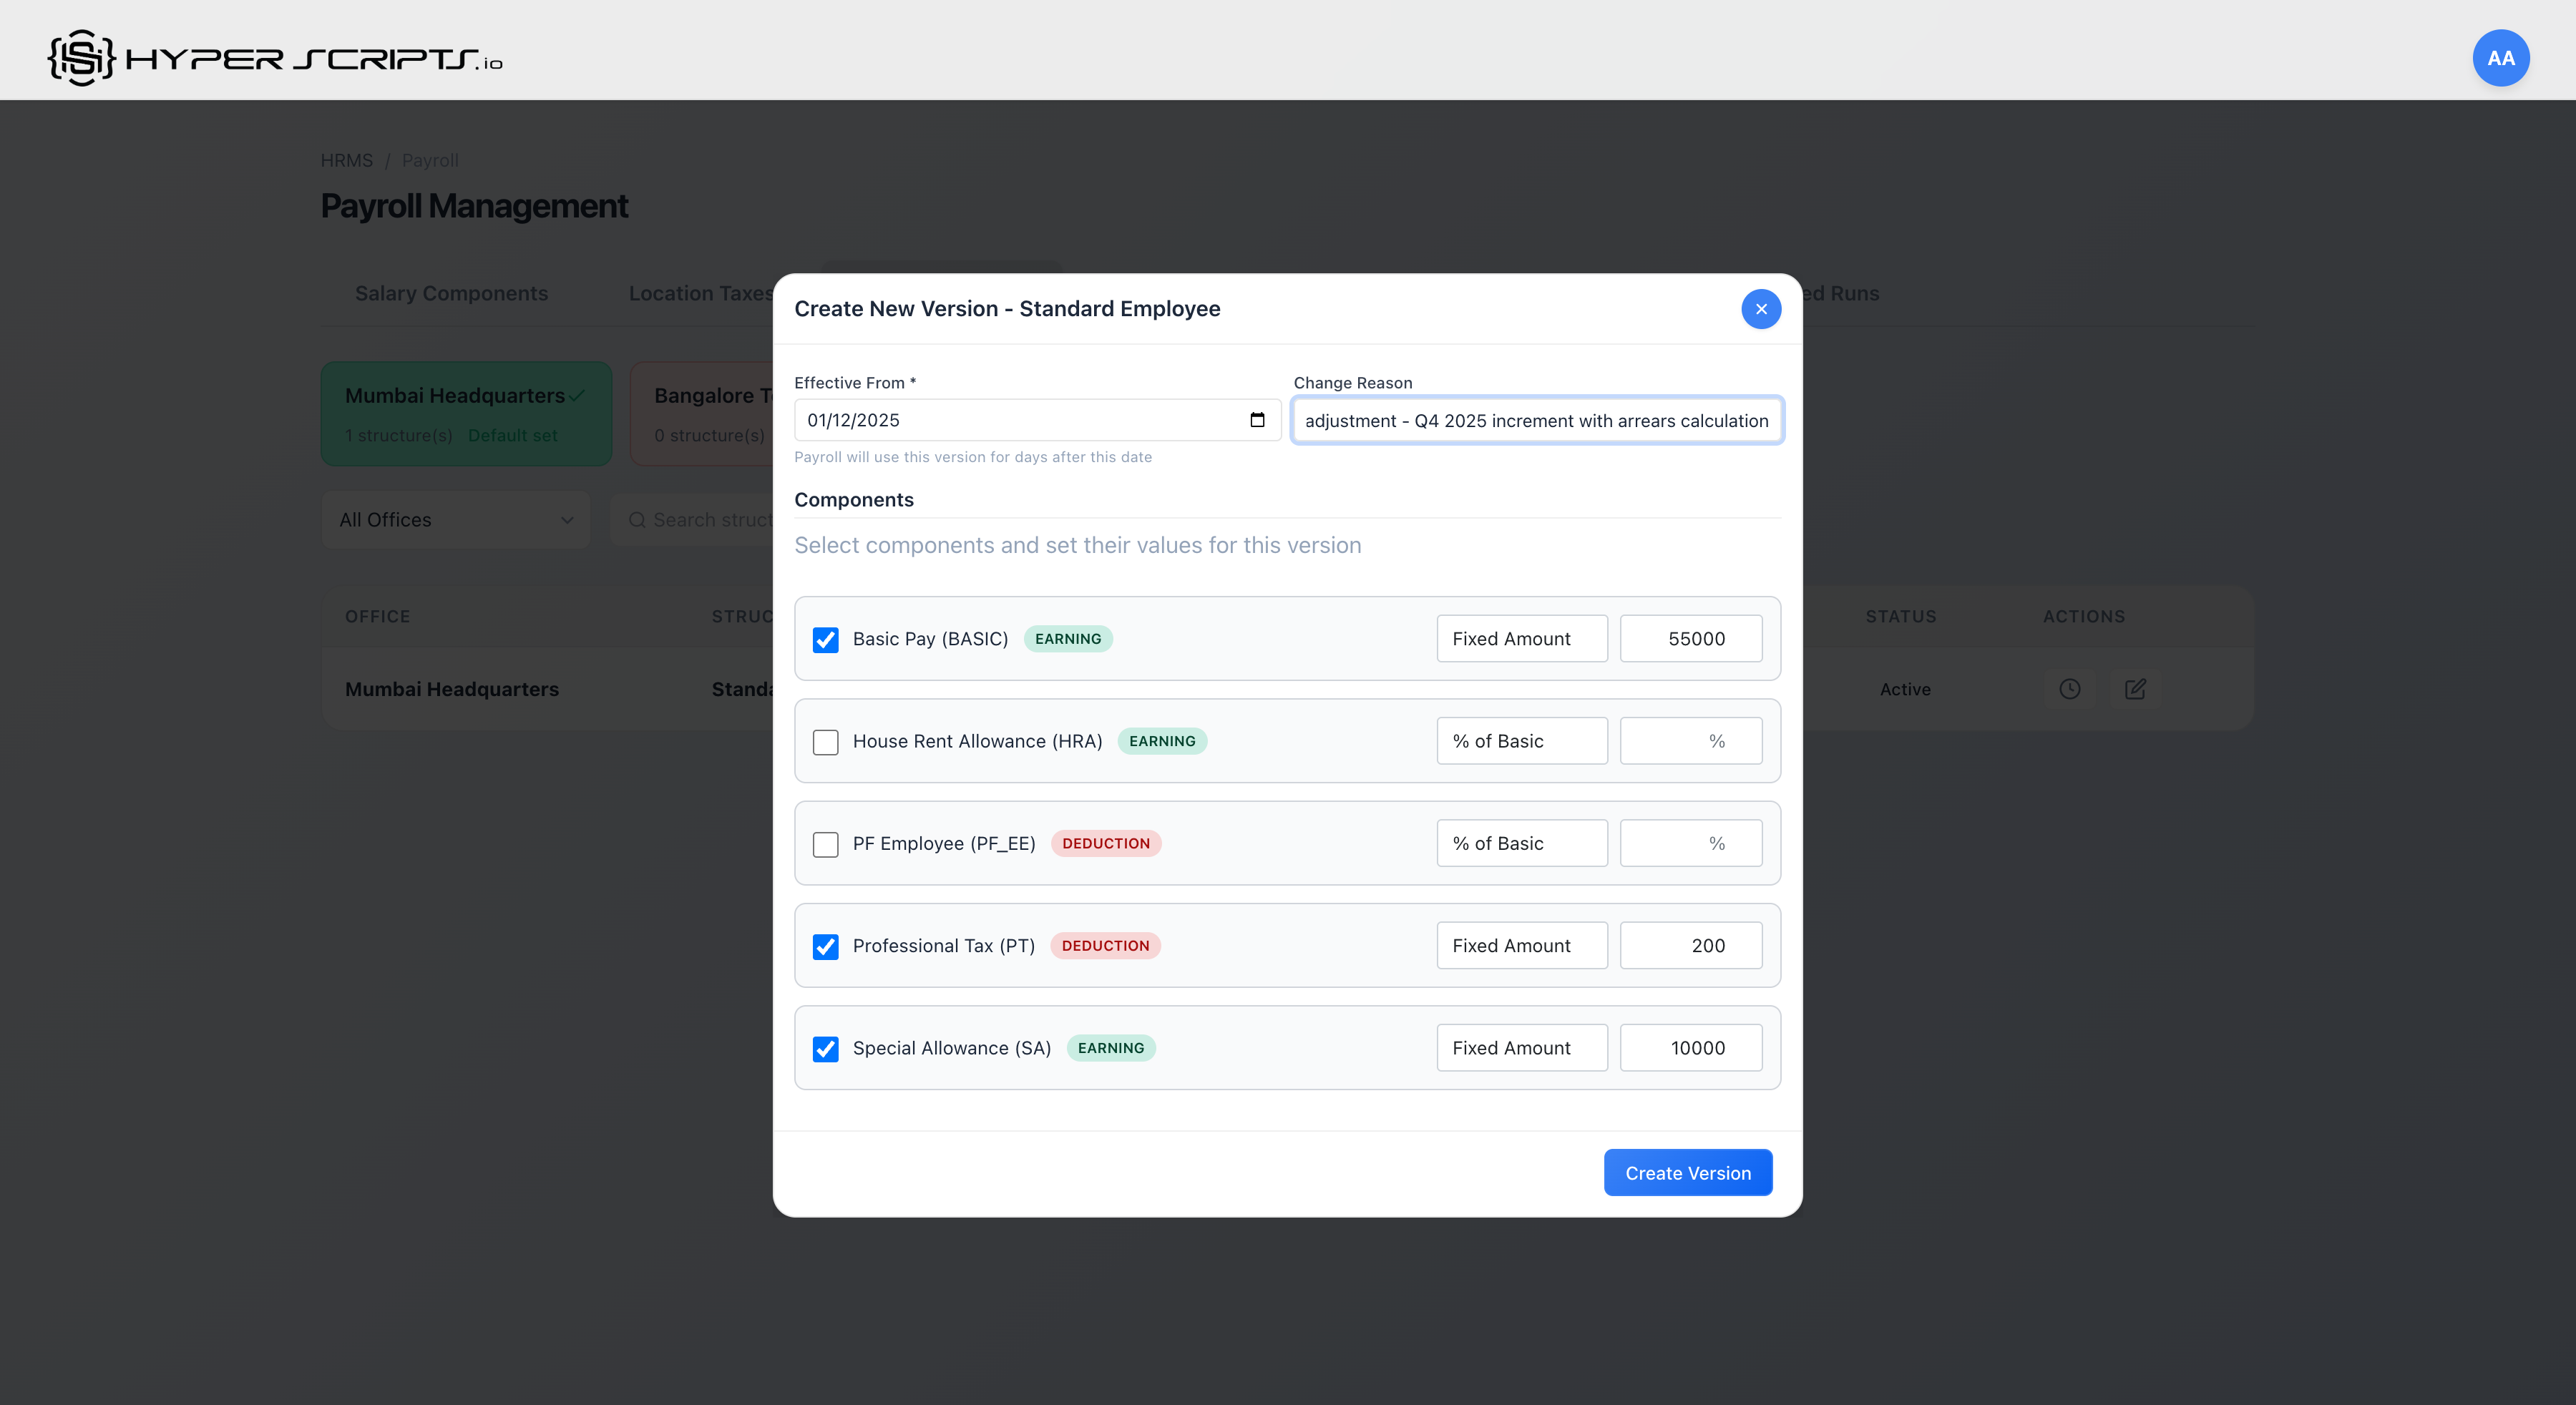Screen dimensions: 2576x1405
Task: Enable the House Rent Allowance checkbox
Action: coord(825,742)
